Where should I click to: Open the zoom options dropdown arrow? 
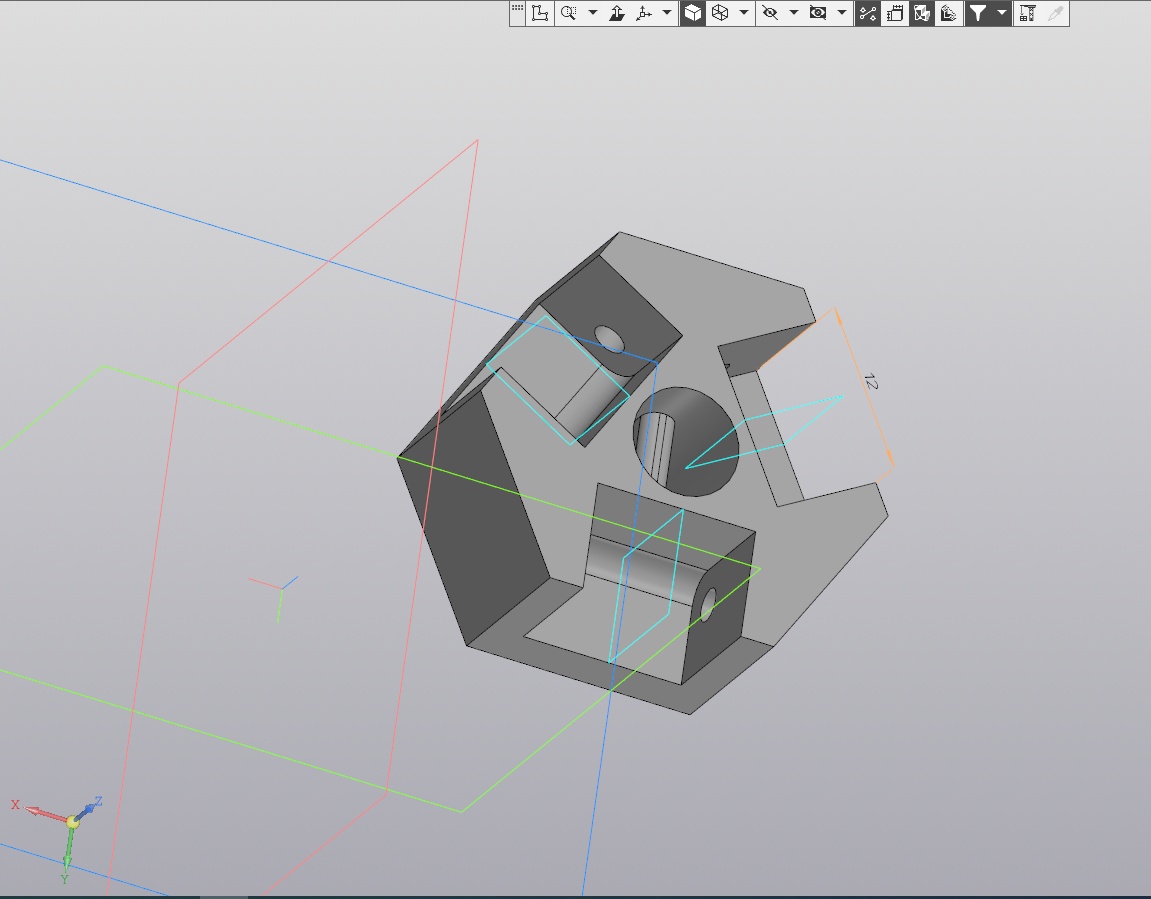[592, 13]
